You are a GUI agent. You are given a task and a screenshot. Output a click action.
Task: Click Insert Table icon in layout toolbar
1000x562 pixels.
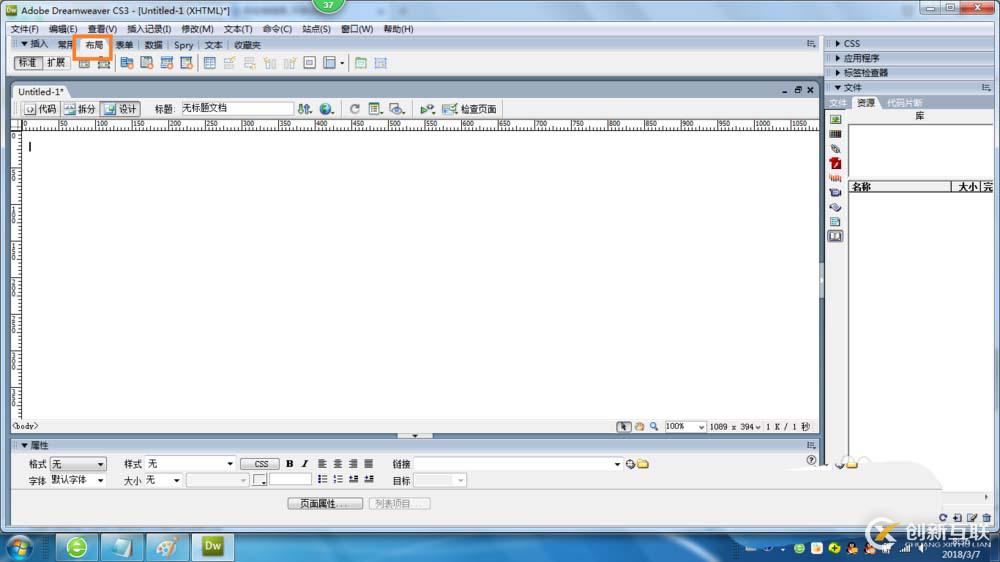tap(209, 63)
